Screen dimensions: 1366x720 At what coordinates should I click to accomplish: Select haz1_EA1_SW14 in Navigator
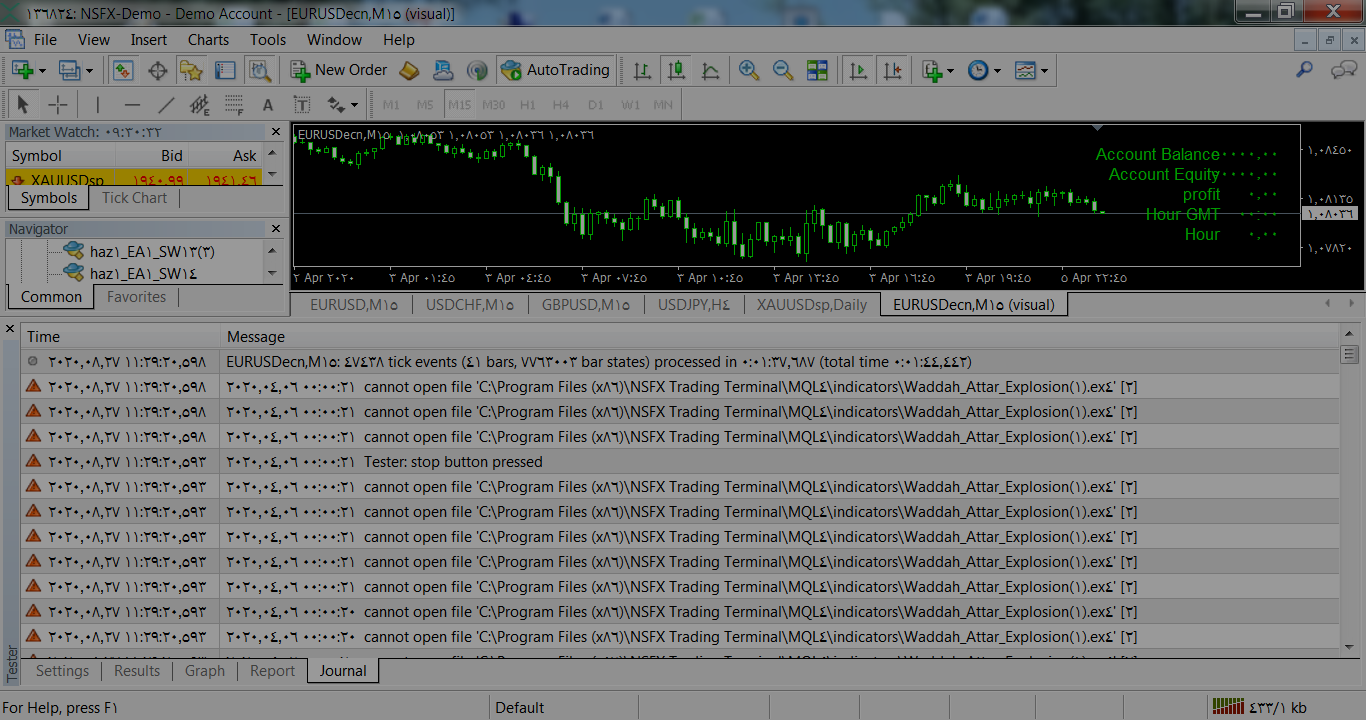pyautogui.click(x=143, y=273)
